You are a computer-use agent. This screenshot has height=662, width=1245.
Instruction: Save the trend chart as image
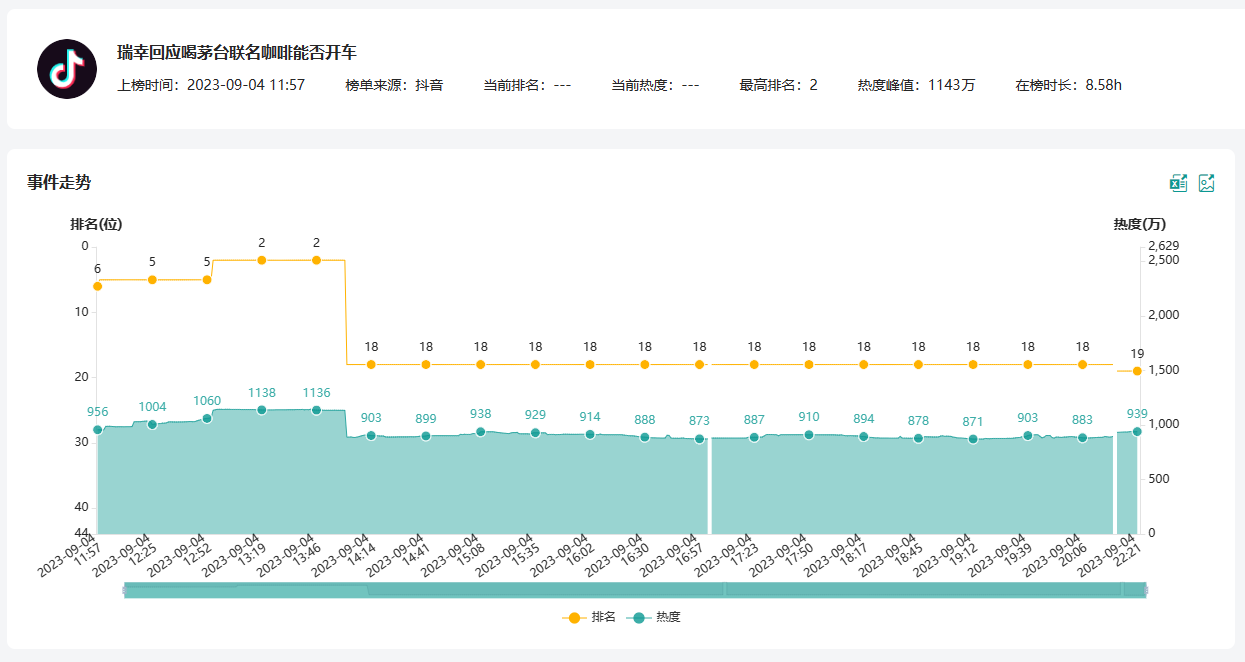pos(1207,183)
